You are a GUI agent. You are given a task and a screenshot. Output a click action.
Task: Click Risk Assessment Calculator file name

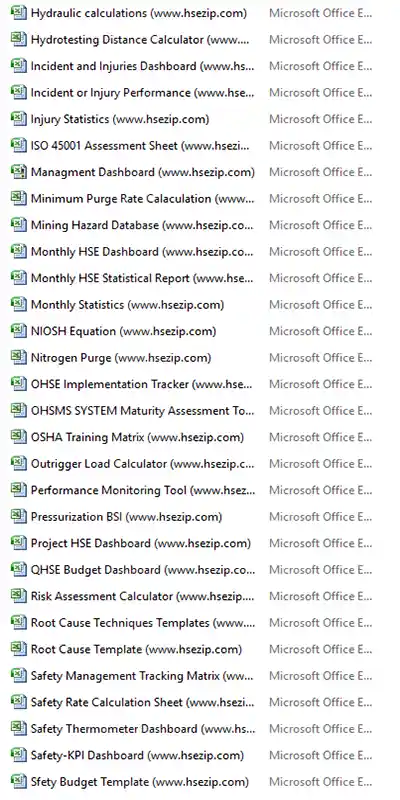coord(142,597)
